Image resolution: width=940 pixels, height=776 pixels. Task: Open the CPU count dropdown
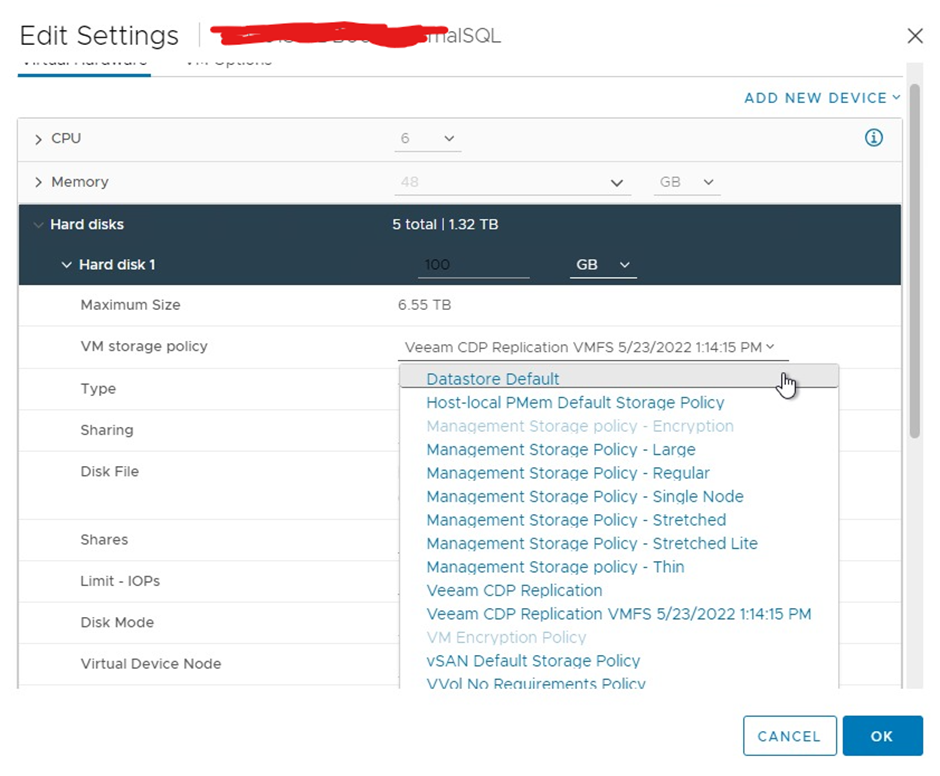point(427,139)
